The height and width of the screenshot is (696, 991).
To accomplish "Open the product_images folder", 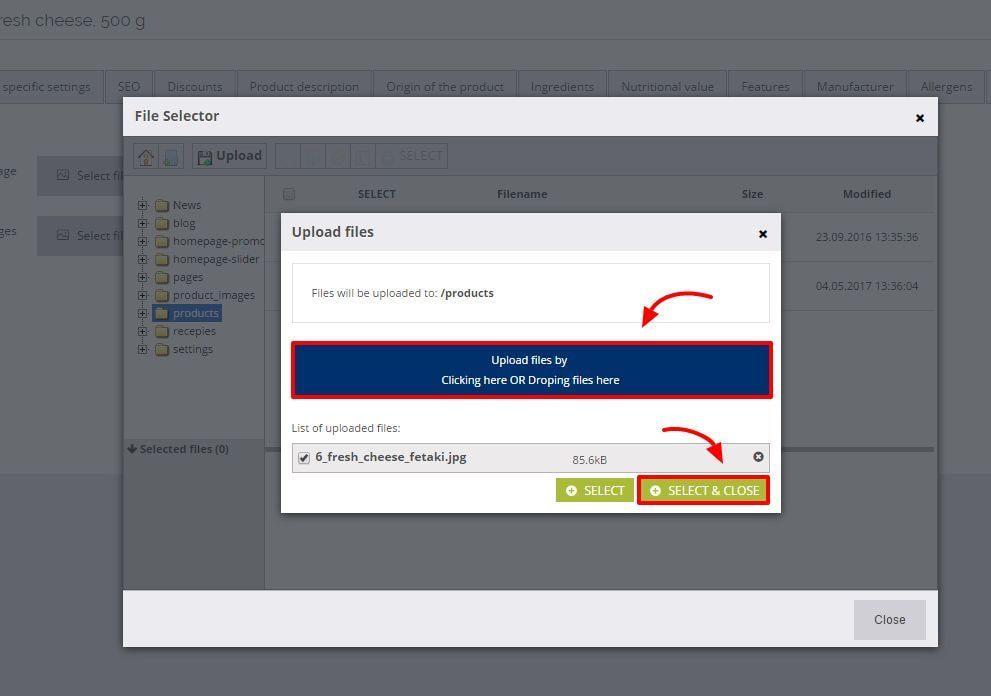I will coord(214,295).
